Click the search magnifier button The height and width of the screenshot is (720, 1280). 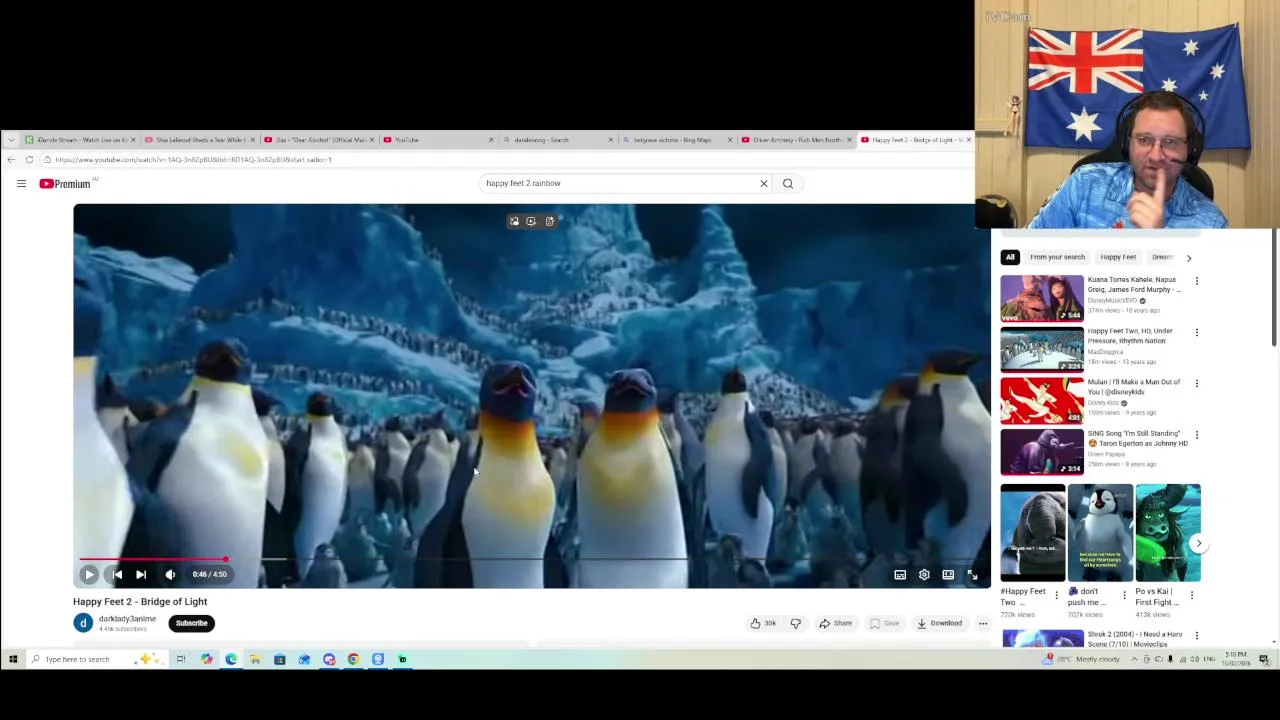(788, 183)
